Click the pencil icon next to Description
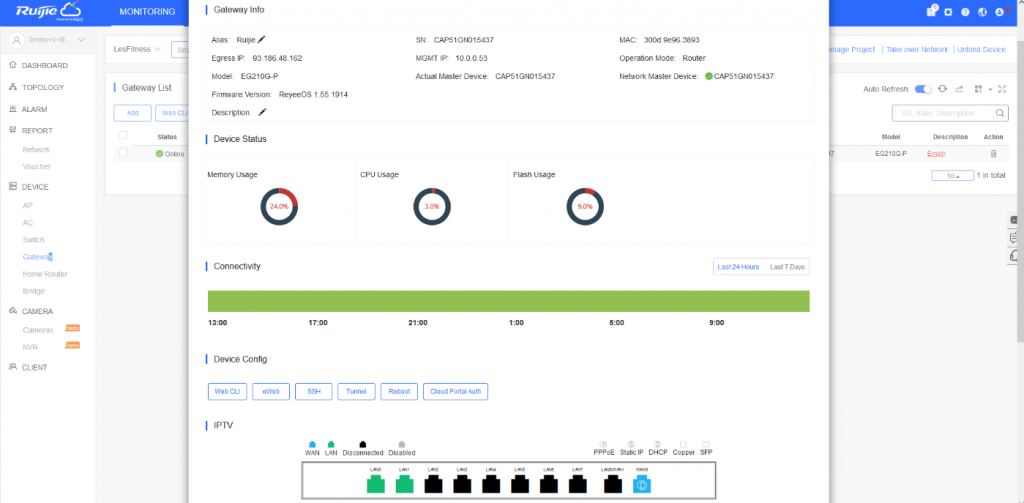The width and height of the screenshot is (1024, 503). [262, 113]
